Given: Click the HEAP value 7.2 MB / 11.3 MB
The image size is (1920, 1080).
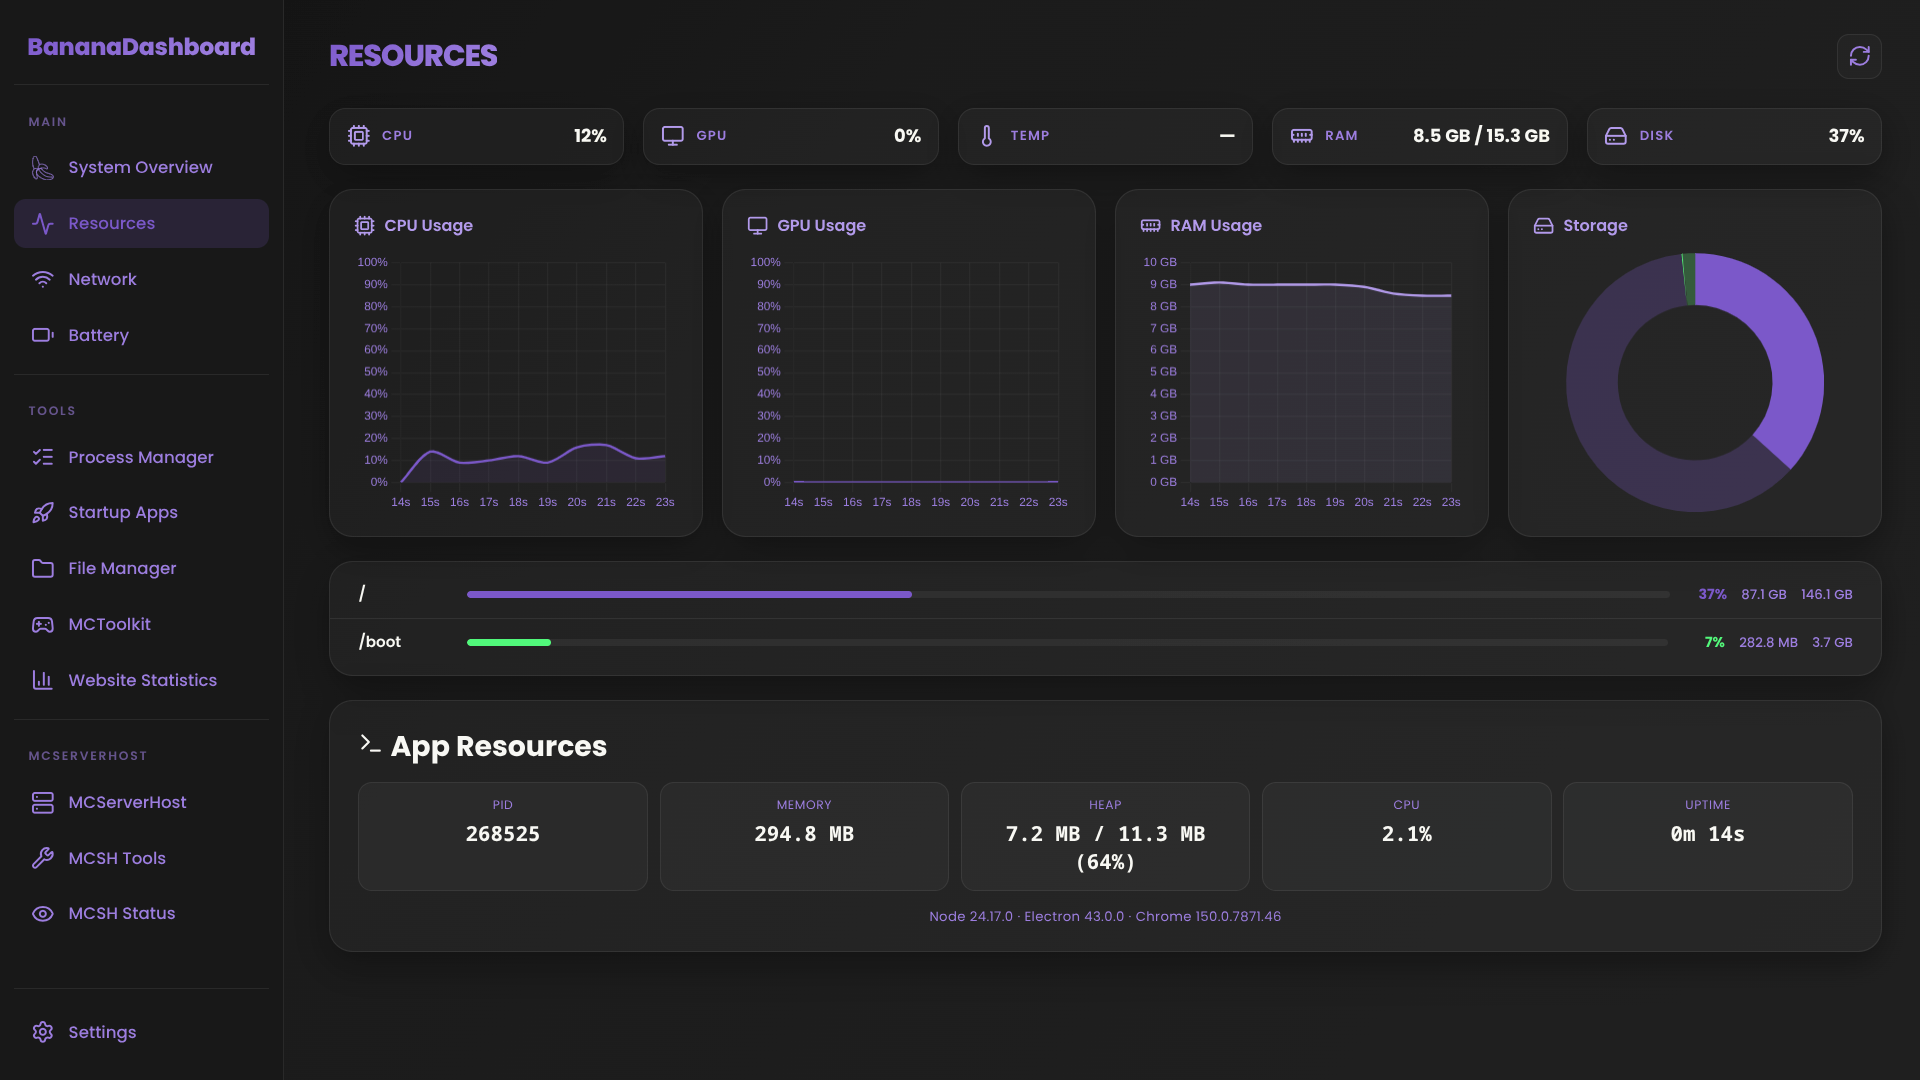Looking at the screenshot, I should (x=1105, y=834).
